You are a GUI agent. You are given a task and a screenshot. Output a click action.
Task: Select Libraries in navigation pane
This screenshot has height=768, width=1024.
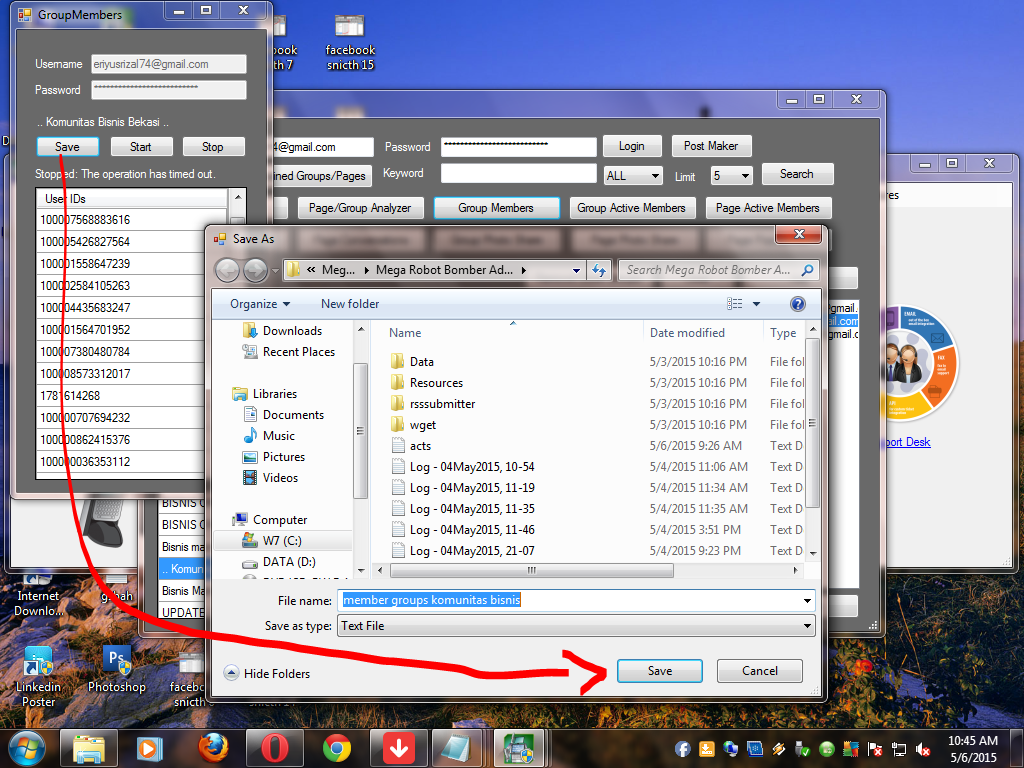(x=265, y=394)
